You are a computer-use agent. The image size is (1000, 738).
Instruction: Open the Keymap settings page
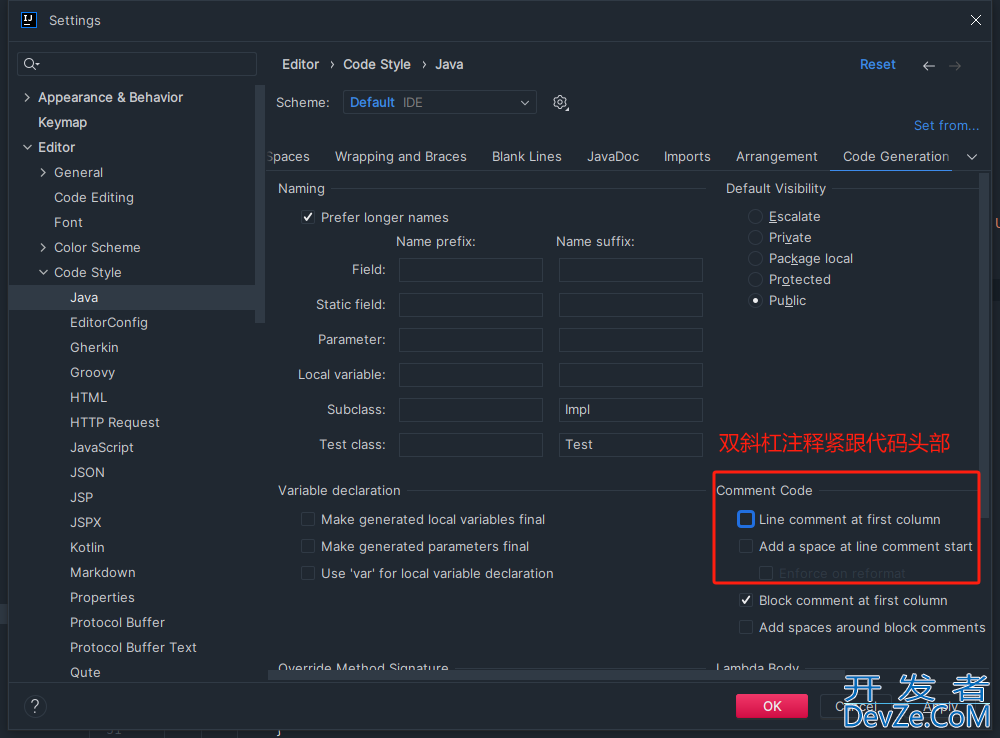point(62,122)
